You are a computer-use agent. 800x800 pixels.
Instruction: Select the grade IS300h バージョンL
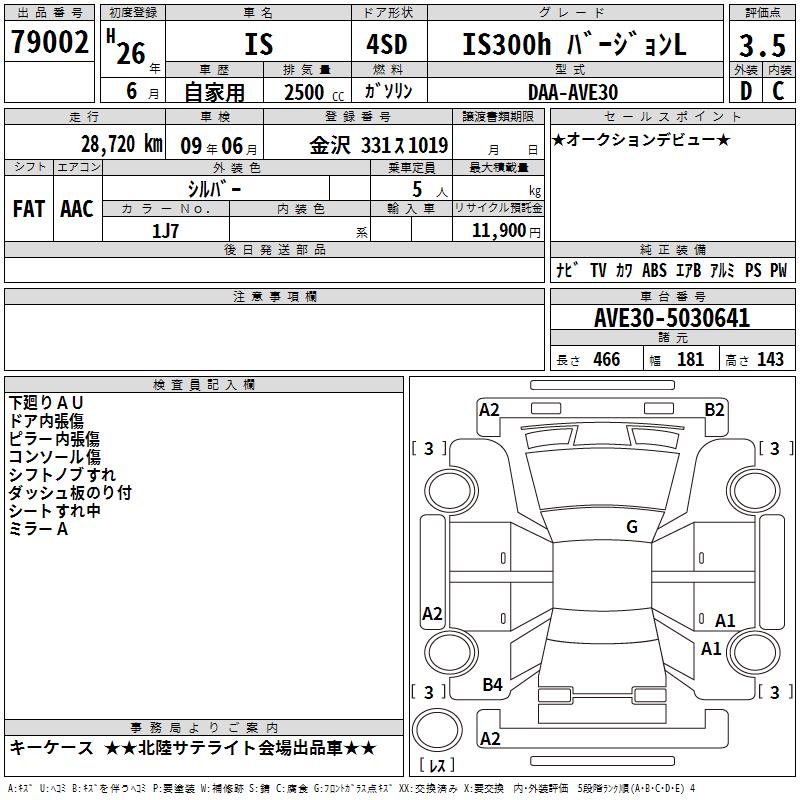575,45
